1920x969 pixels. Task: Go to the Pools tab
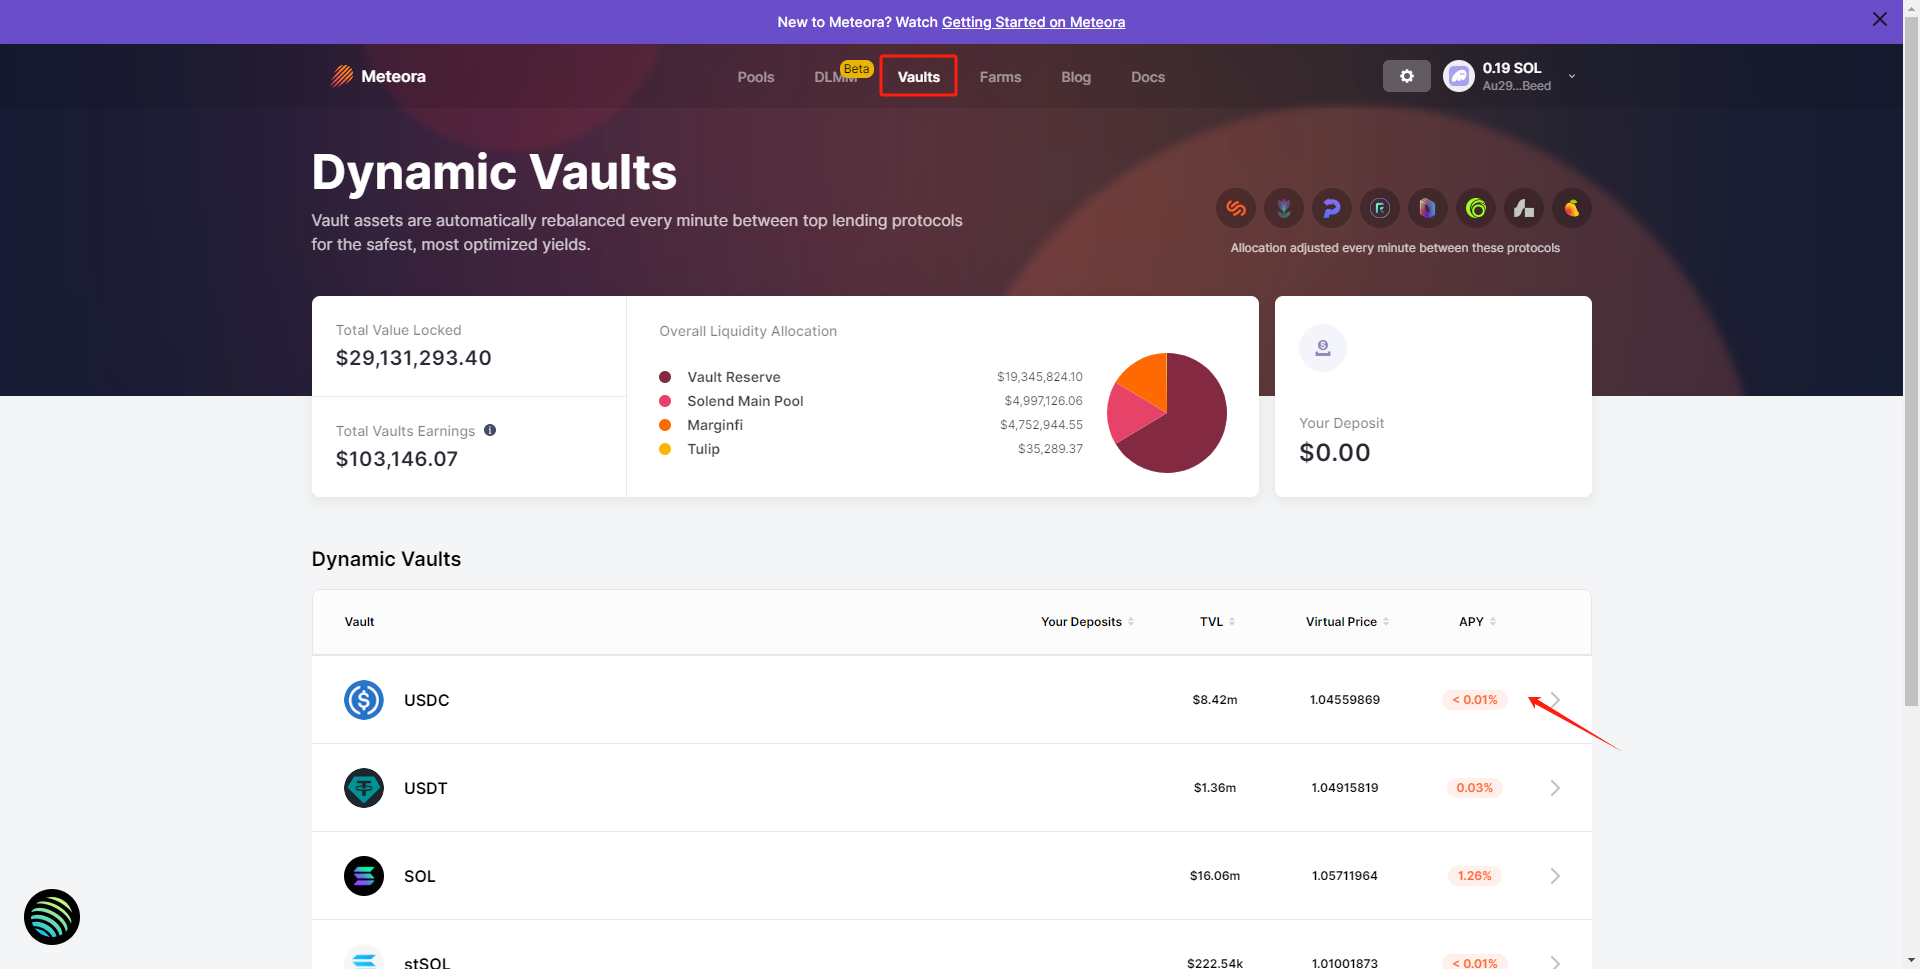point(756,77)
